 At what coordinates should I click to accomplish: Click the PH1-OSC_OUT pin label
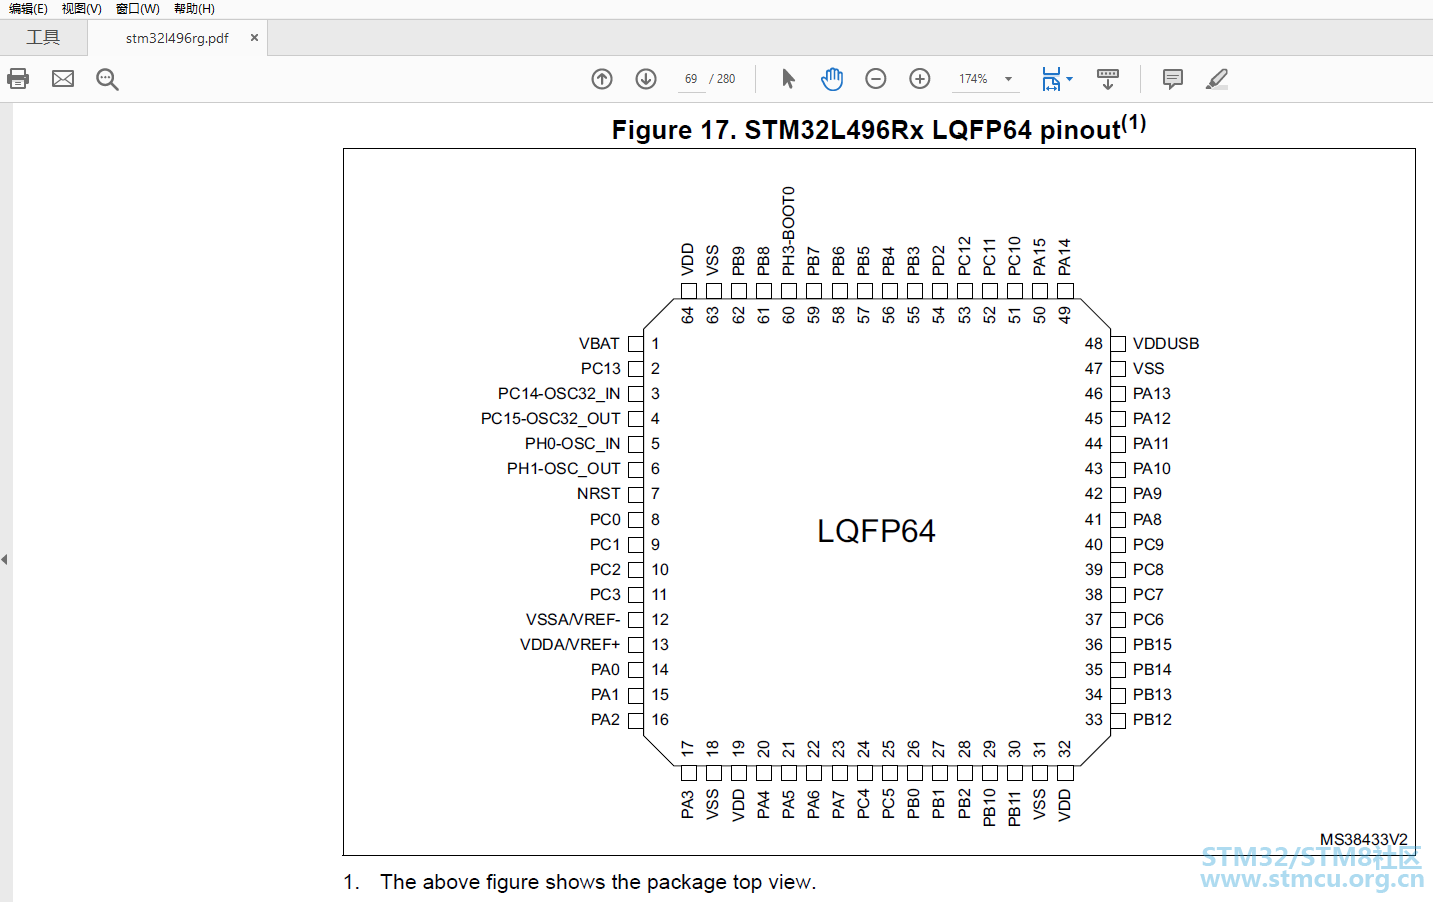(563, 469)
